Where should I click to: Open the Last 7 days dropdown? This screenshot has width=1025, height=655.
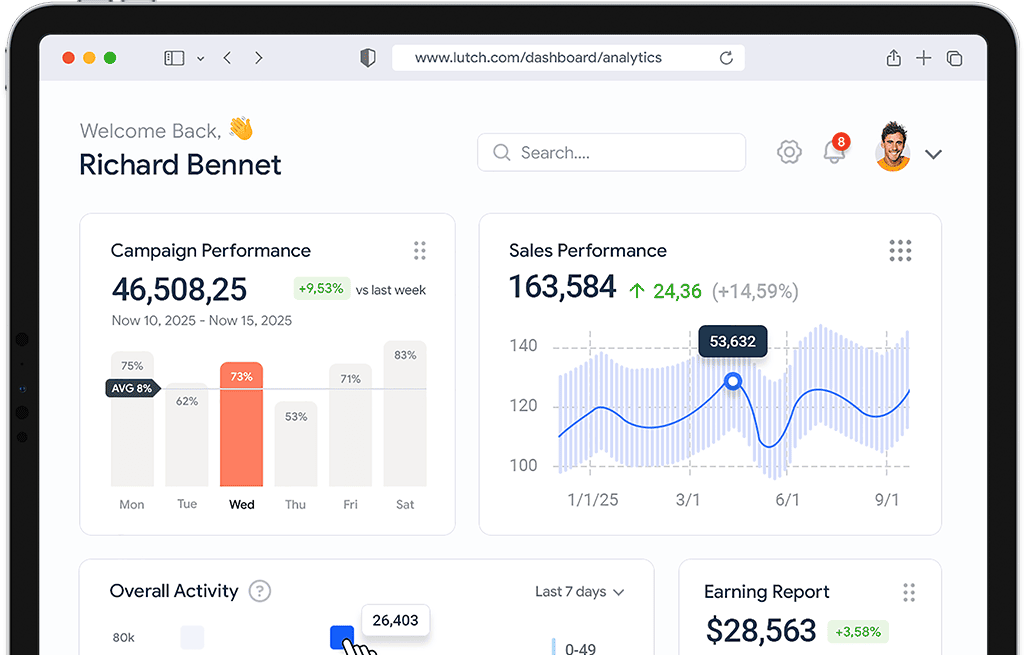coord(579,592)
